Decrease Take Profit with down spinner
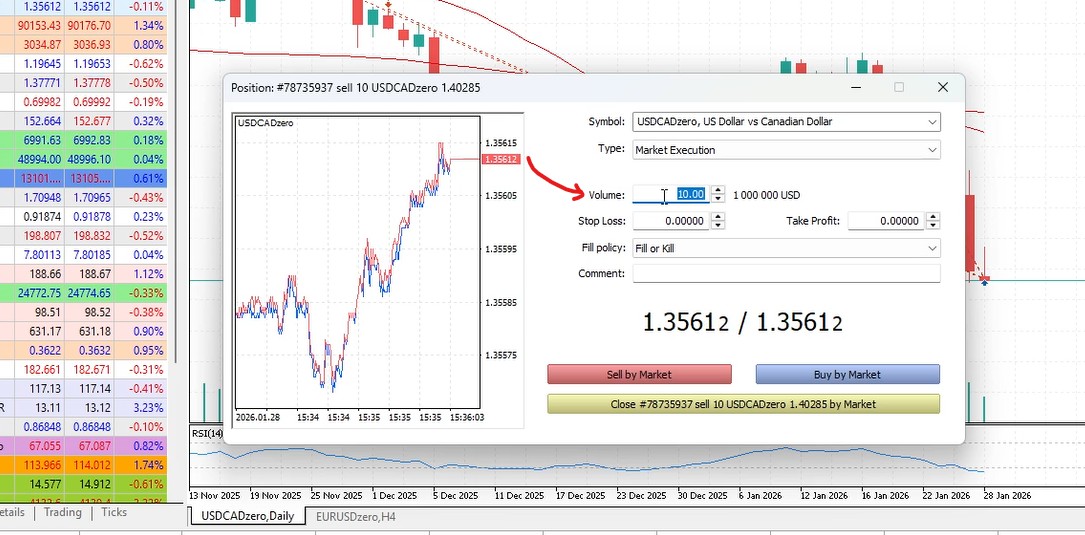This screenshot has height=535, width=1085. [x=933, y=225]
